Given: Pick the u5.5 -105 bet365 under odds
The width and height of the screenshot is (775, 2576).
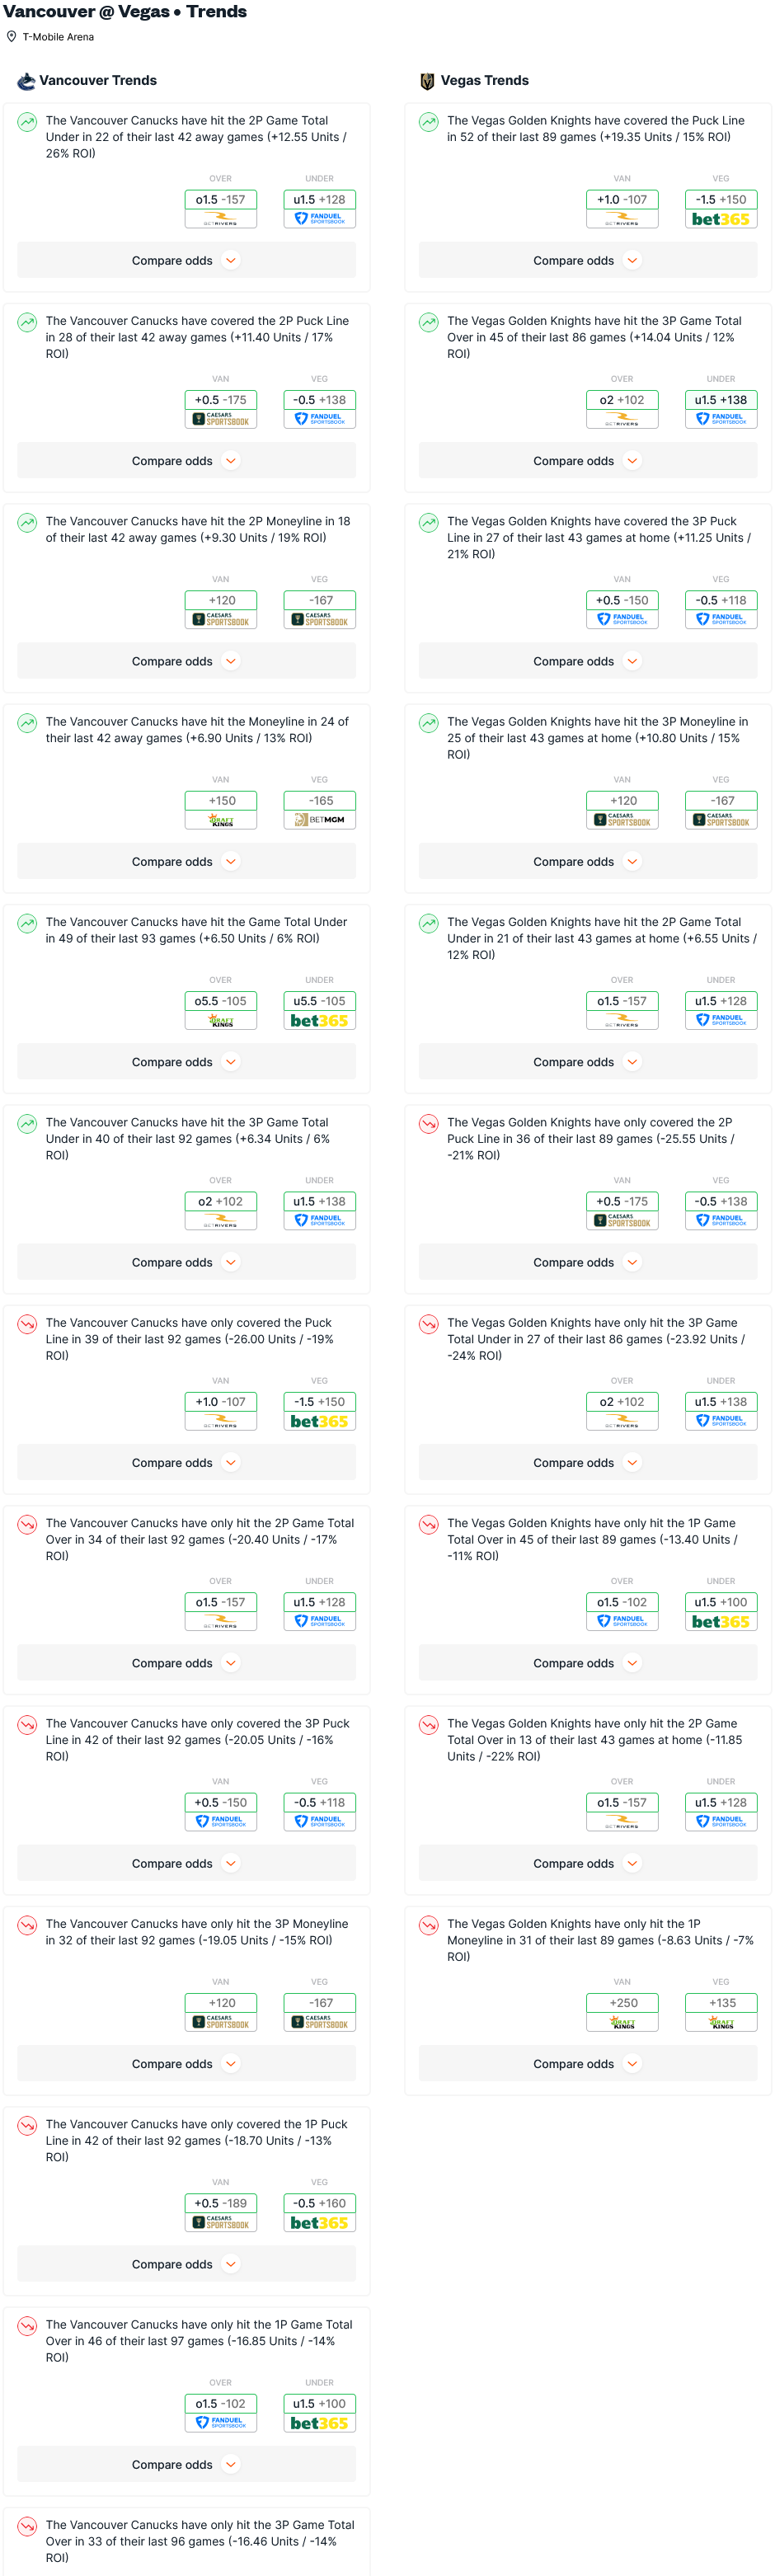Looking at the screenshot, I should (x=320, y=1010).
